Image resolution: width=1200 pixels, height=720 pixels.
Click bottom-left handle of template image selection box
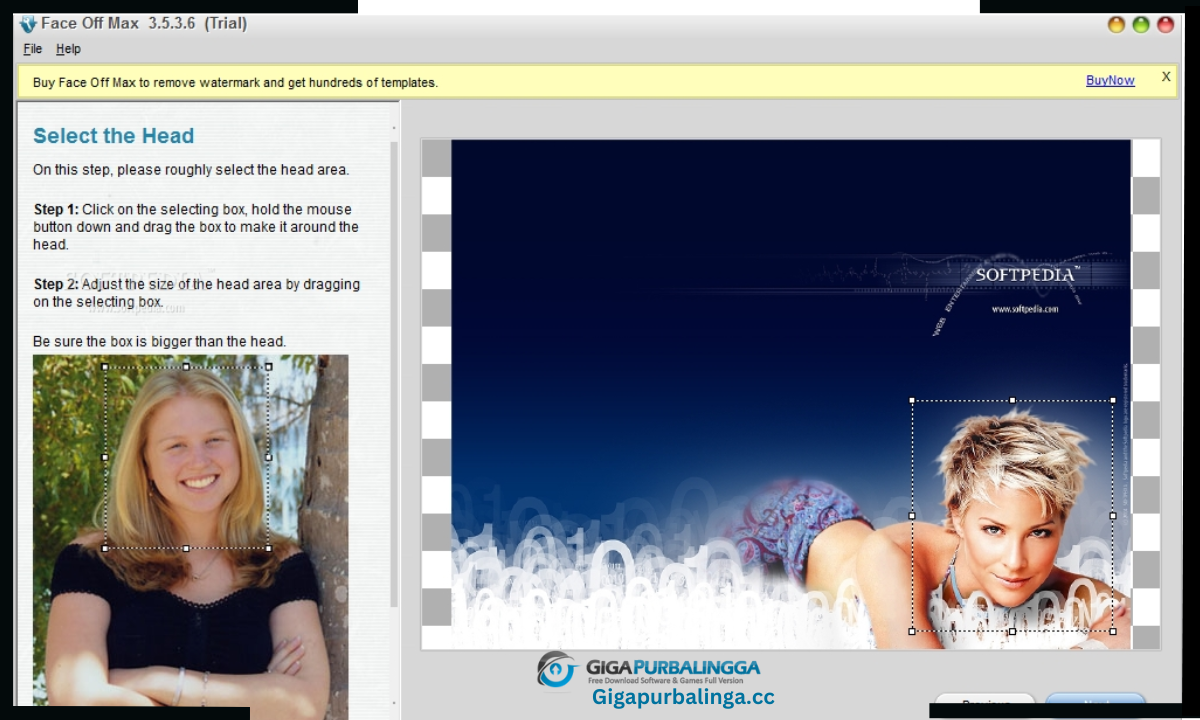pyautogui.click(x=912, y=632)
